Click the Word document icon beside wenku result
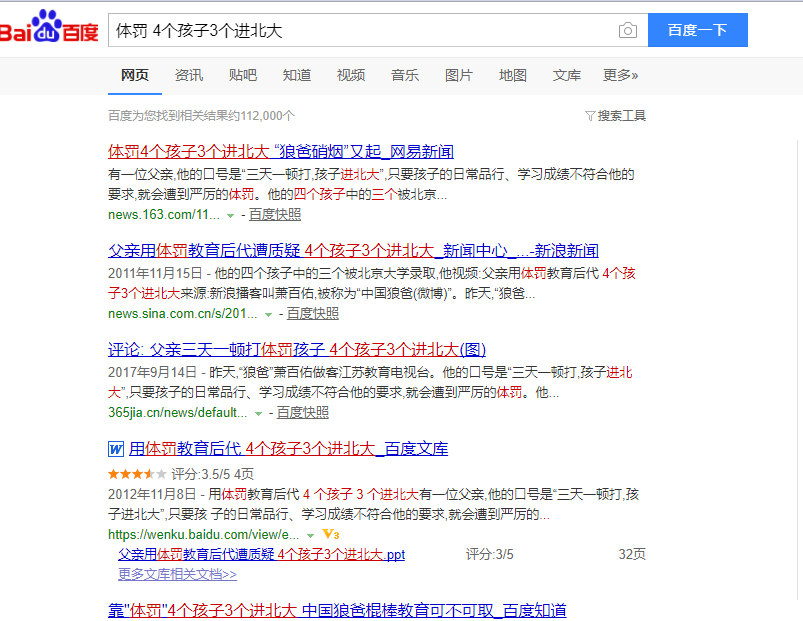The height and width of the screenshot is (621, 803). pos(115,449)
